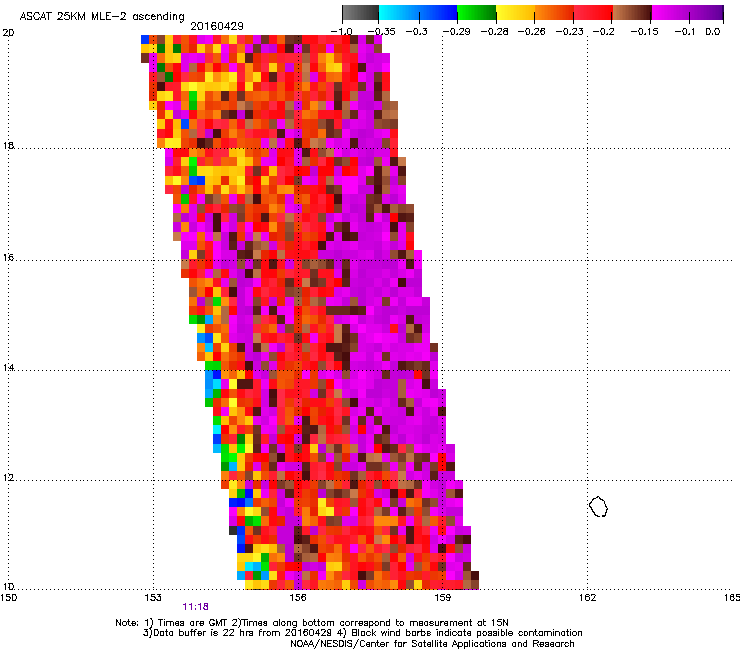This screenshot has height=650, width=740.
Task: Click the -1.0 color scale label
Action: coord(341,32)
